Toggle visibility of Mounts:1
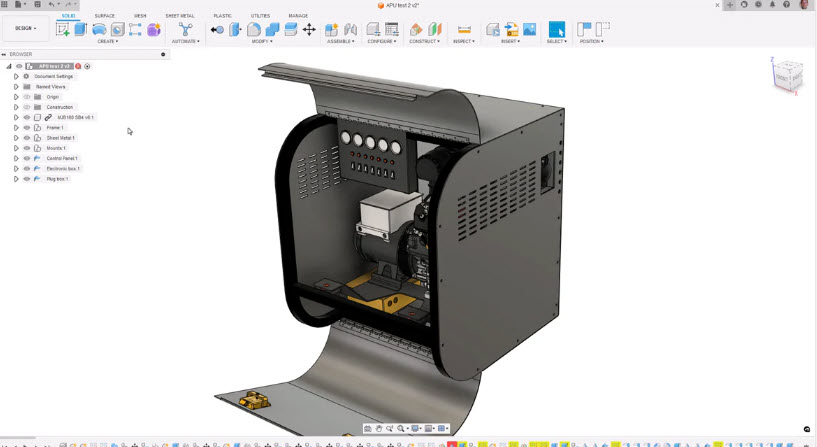Image resolution: width=817 pixels, height=447 pixels. pos(27,148)
